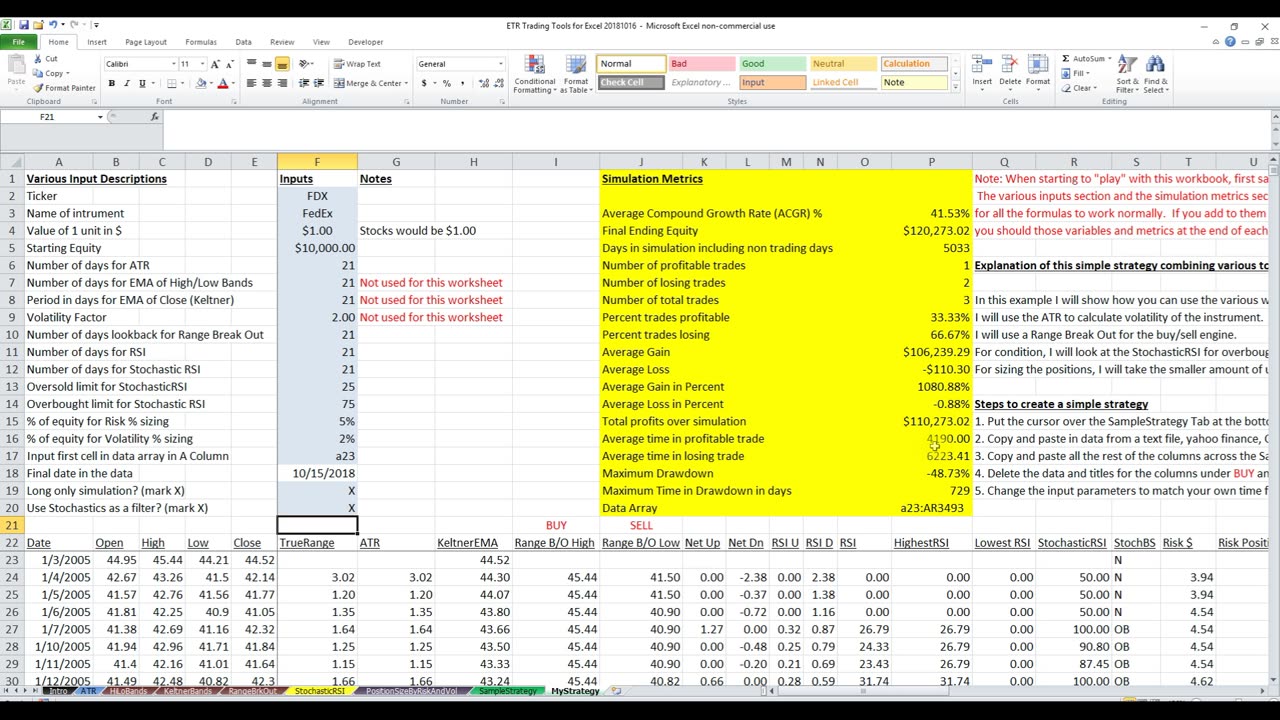Click the Middle Align icon
The height and width of the screenshot is (720, 1280).
(x=267, y=64)
